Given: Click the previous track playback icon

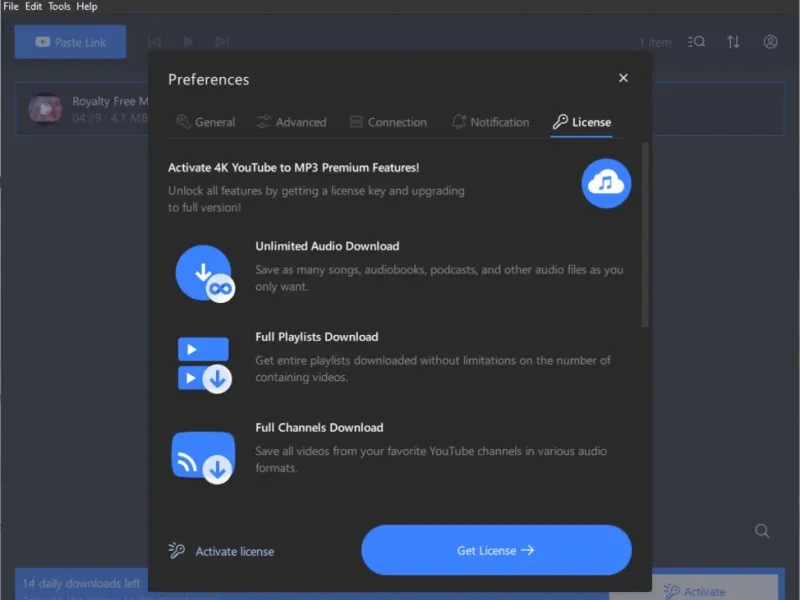Looking at the screenshot, I should point(155,42).
